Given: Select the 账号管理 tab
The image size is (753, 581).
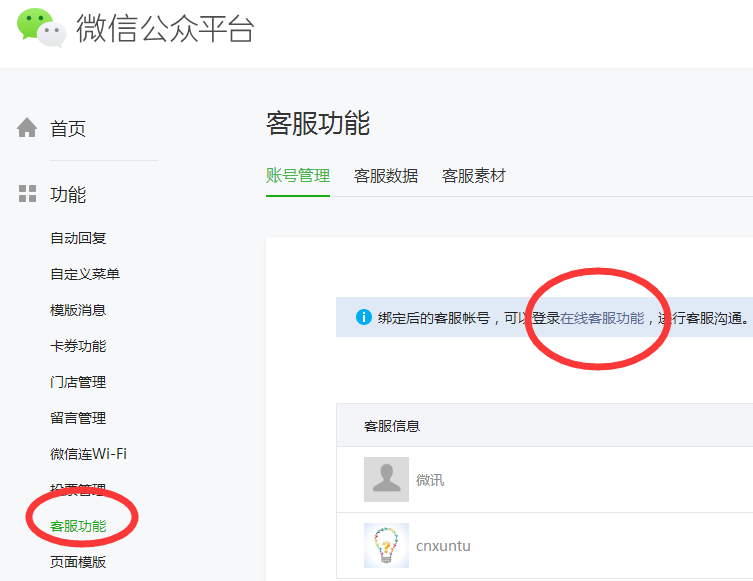Looking at the screenshot, I should [298, 176].
